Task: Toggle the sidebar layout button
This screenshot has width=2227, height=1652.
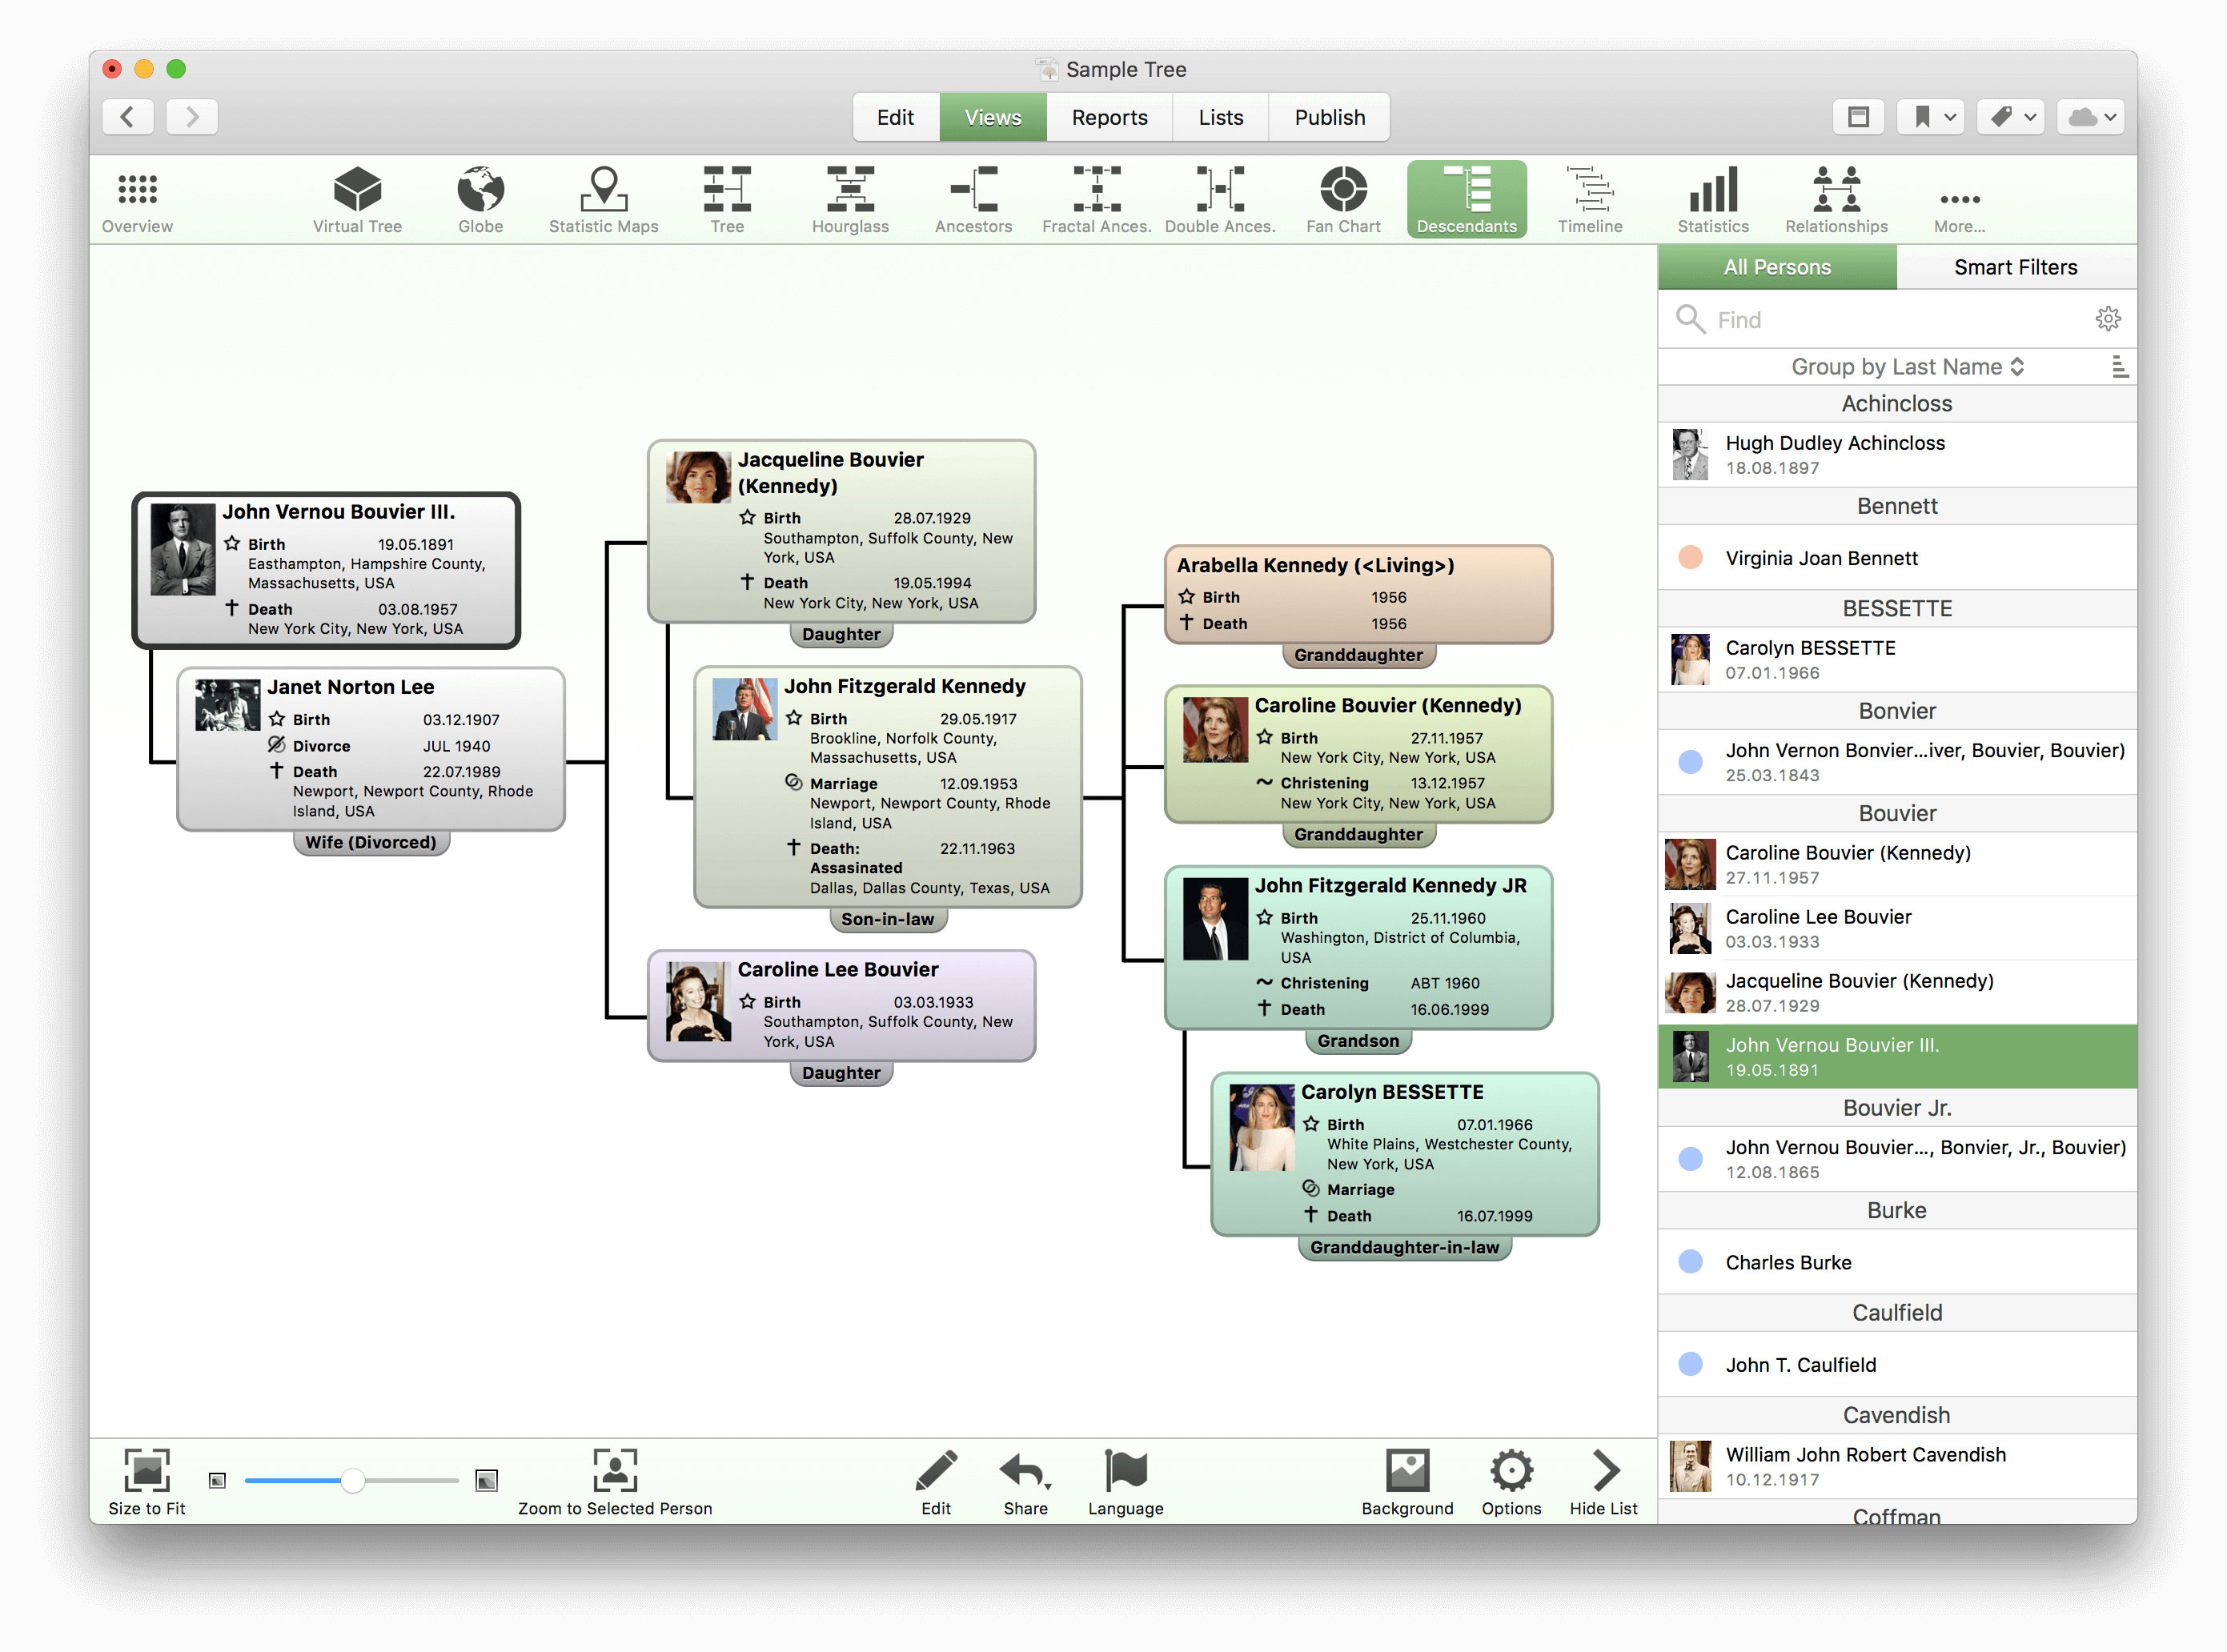Action: (x=1857, y=117)
